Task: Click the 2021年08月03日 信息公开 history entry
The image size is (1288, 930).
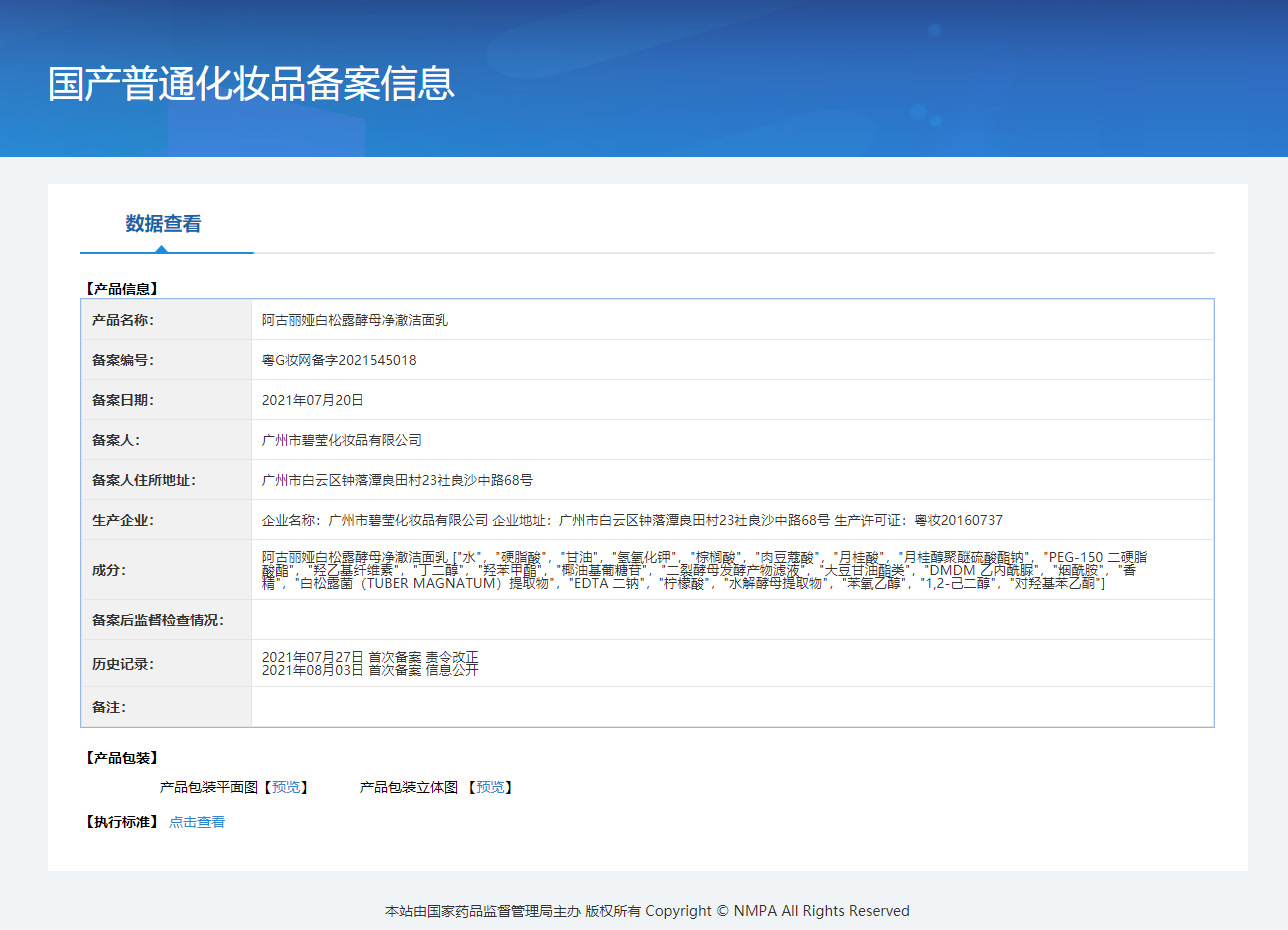Action: [370, 671]
